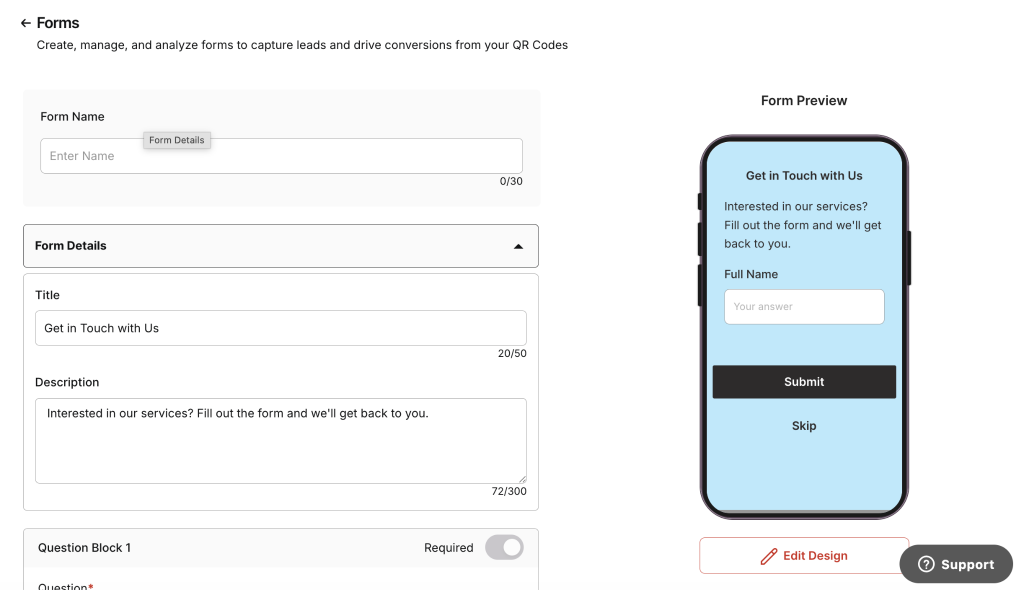Click the Get in Touch preview heading
This screenshot has width=1024, height=590.
pyautogui.click(x=804, y=176)
